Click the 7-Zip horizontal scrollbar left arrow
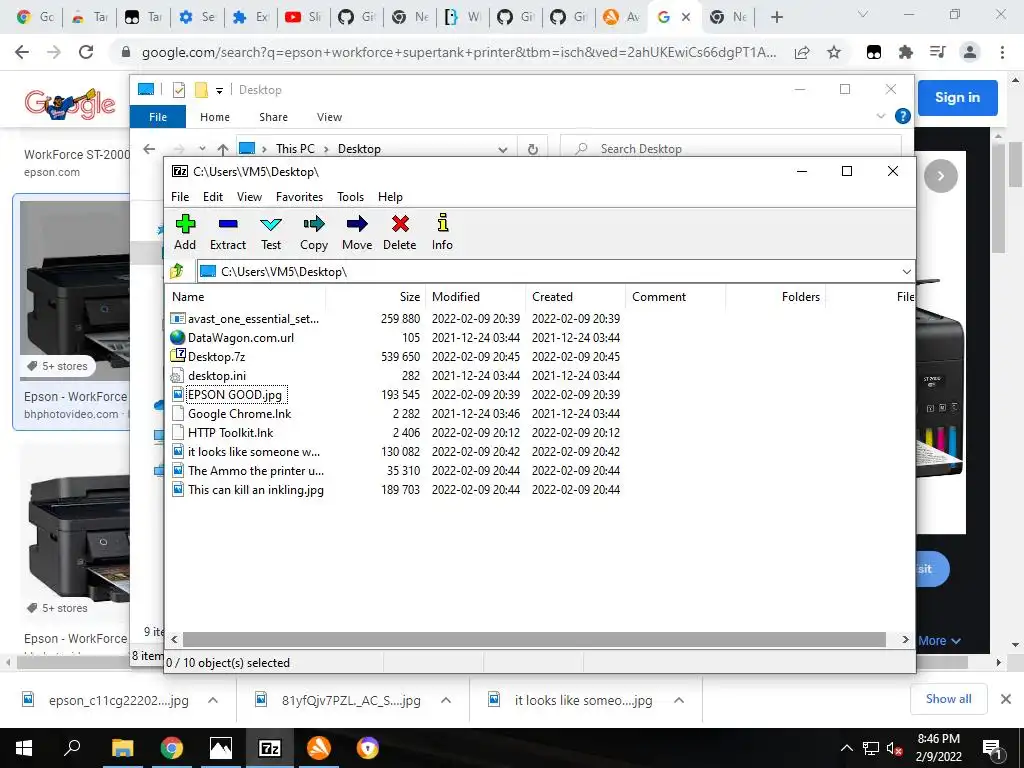 [x=174, y=639]
